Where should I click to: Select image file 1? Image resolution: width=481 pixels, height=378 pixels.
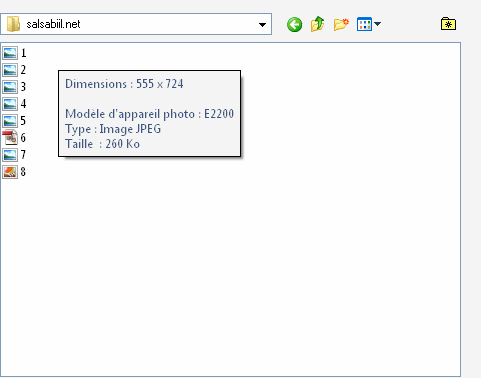click(10, 53)
